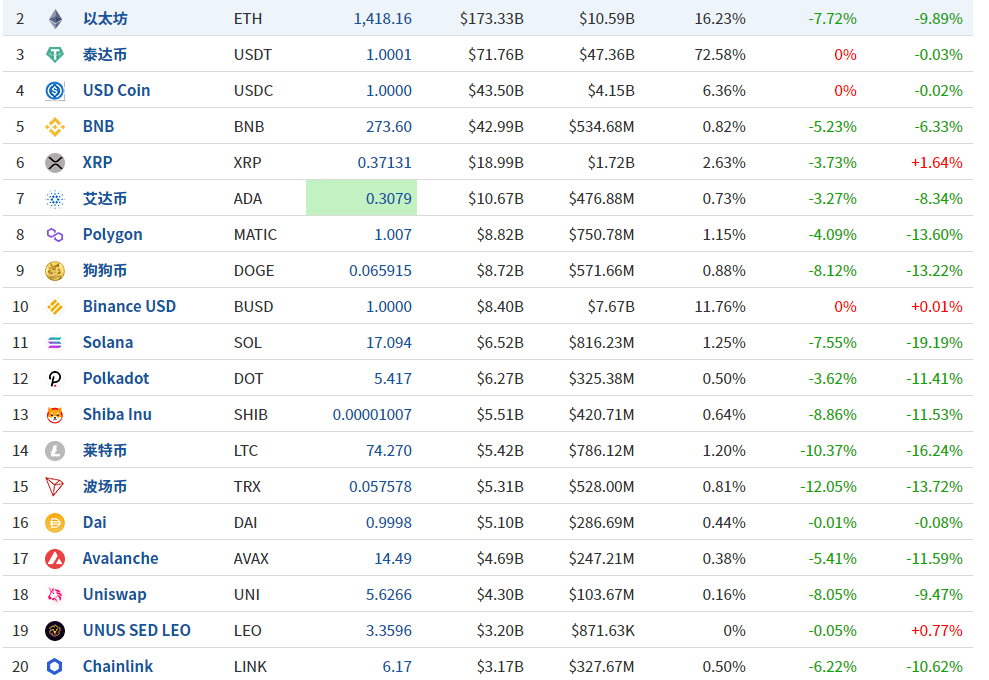Open the UNUS SED LEO link
989x680 pixels.
(136, 630)
